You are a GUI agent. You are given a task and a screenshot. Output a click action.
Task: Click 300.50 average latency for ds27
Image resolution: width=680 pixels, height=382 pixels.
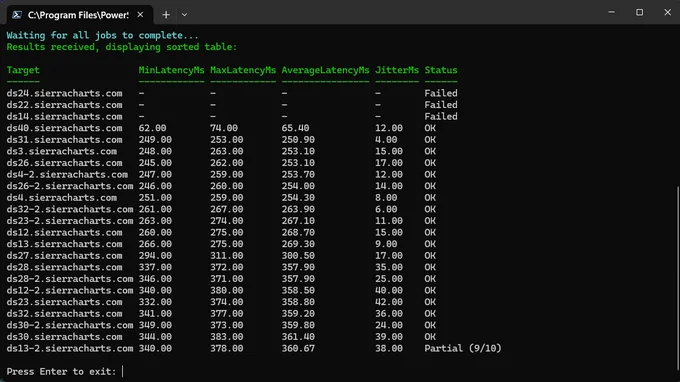[298, 256]
